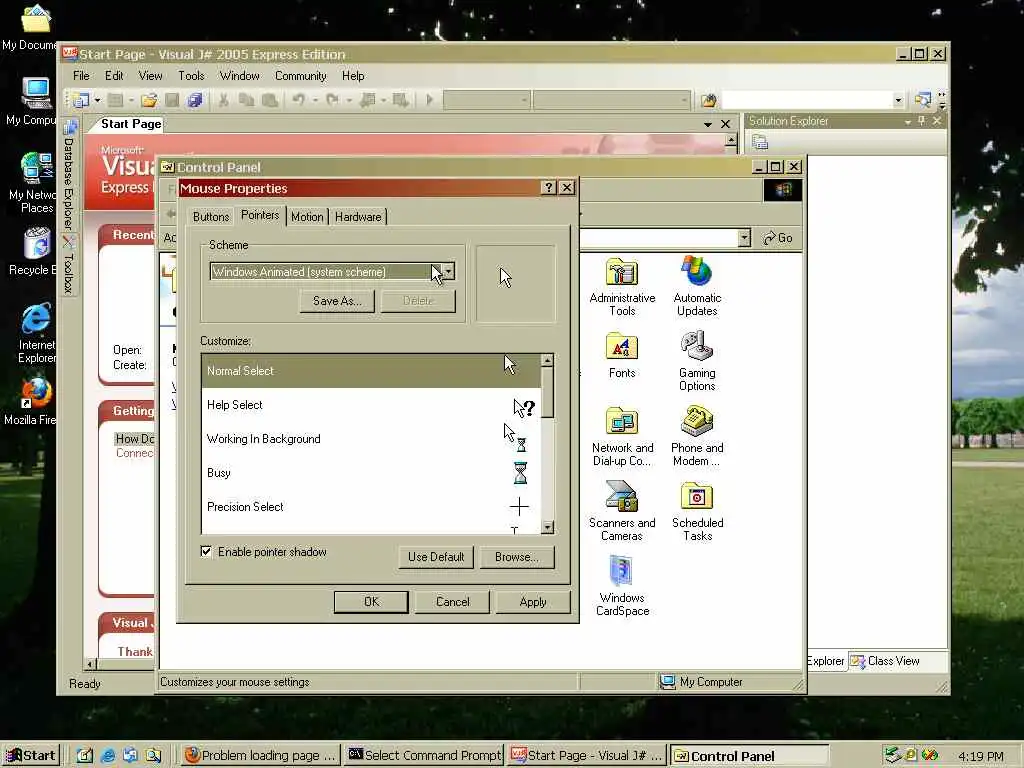Open Network and Dial-up Connections icon
Image resolution: width=1024 pixels, height=768 pixels.
[622, 436]
